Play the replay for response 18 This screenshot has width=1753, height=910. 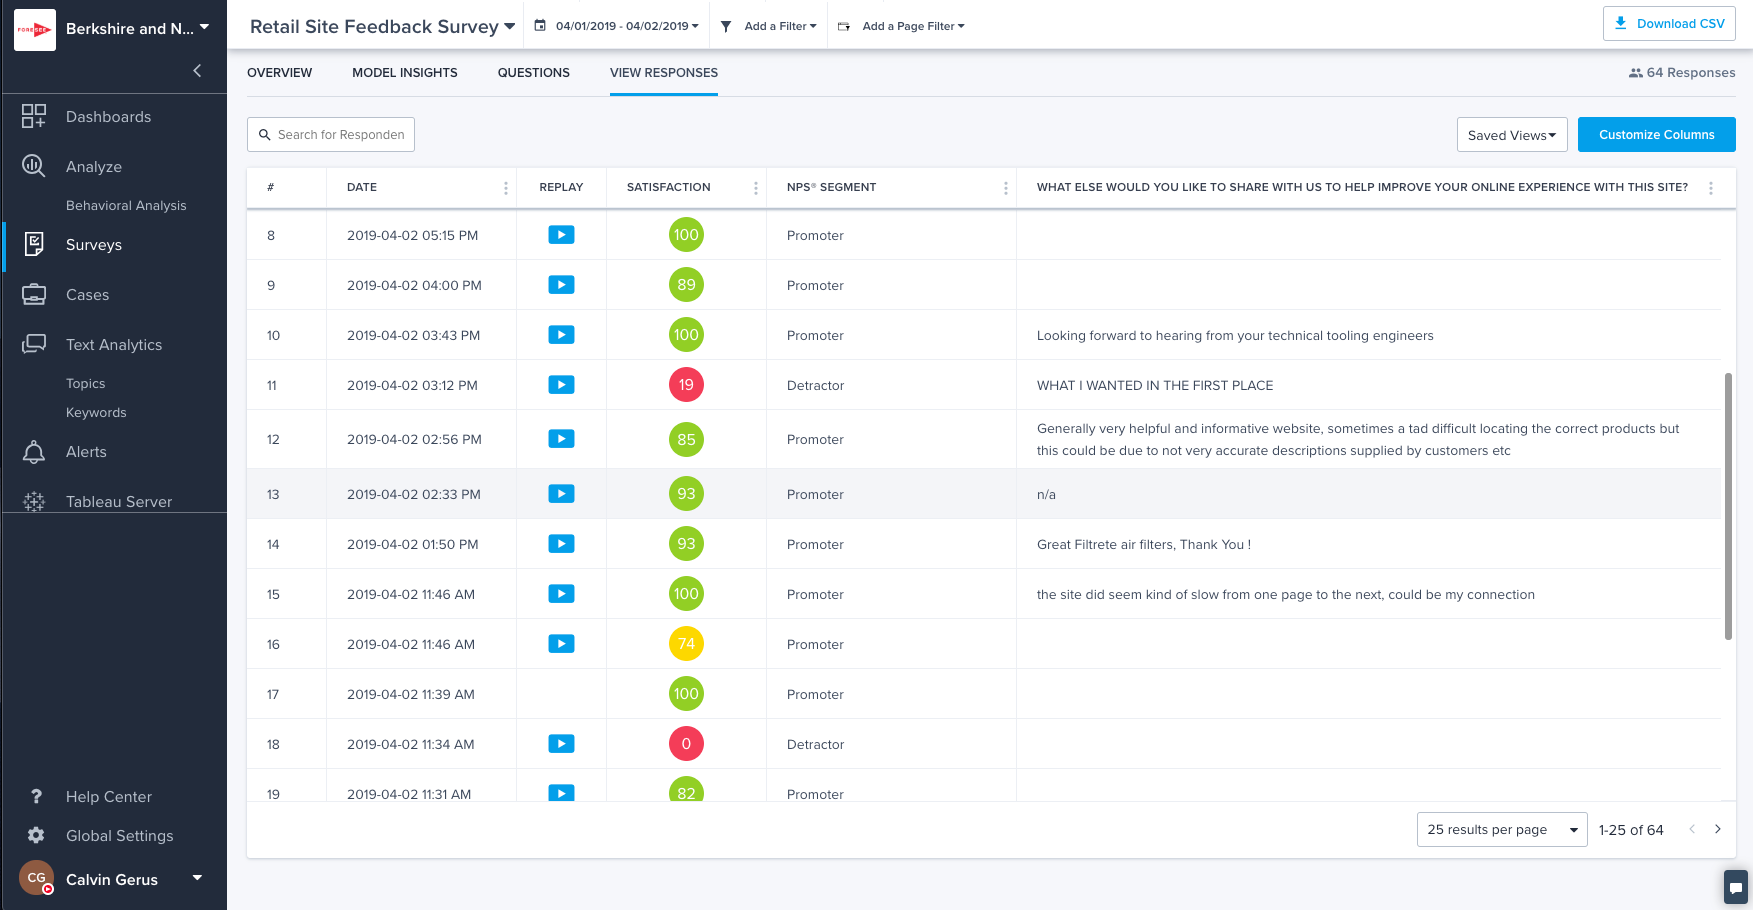pyautogui.click(x=561, y=744)
